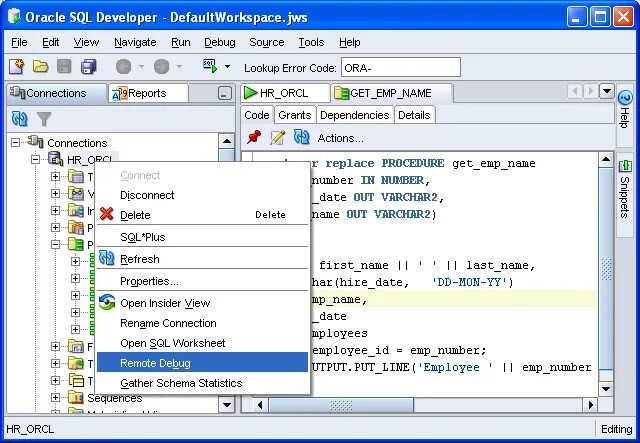The height and width of the screenshot is (443, 640).
Task: Switch to the Details tab
Action: (414, 115)
